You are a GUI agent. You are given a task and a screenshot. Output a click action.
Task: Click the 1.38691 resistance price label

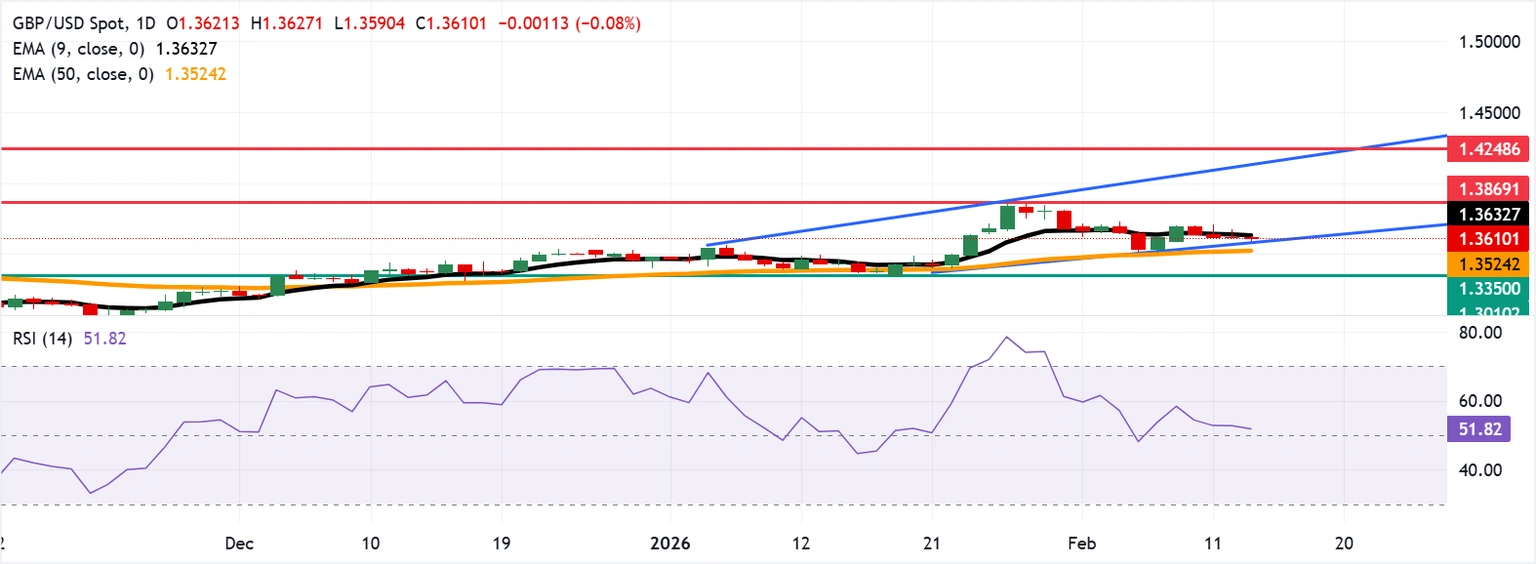(x=1478, y=188)
